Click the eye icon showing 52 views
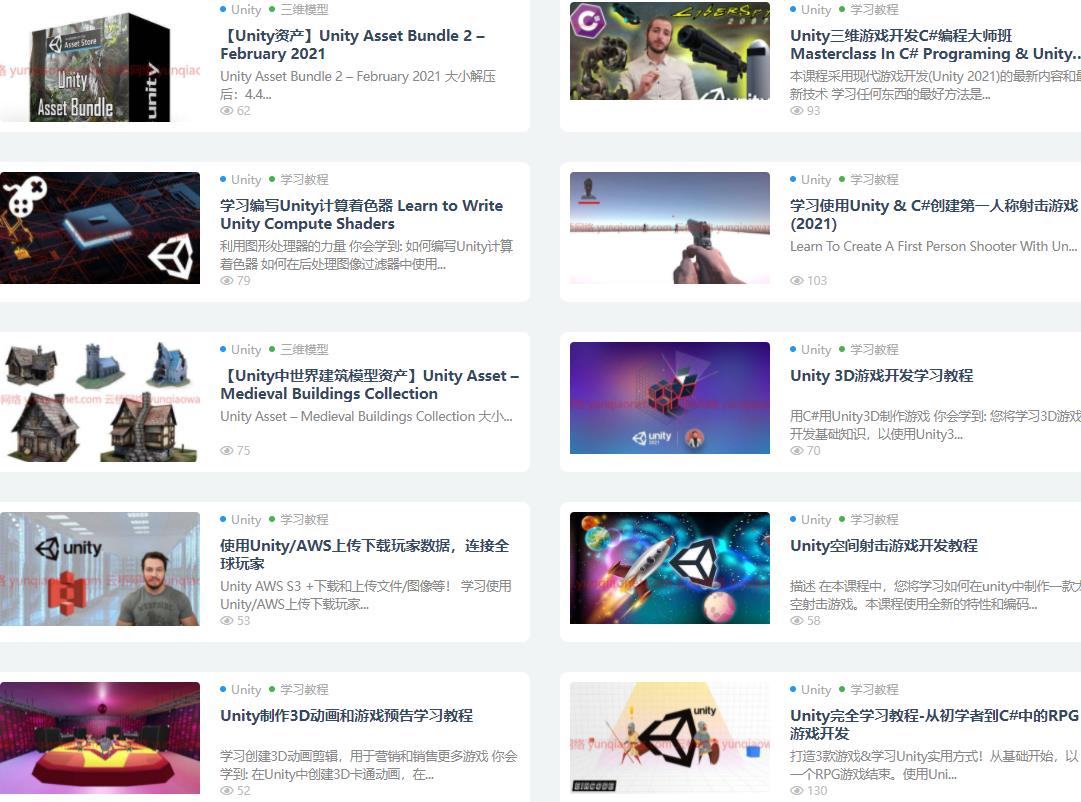This screenshot has width=1081, height=802. click(226, 790)
